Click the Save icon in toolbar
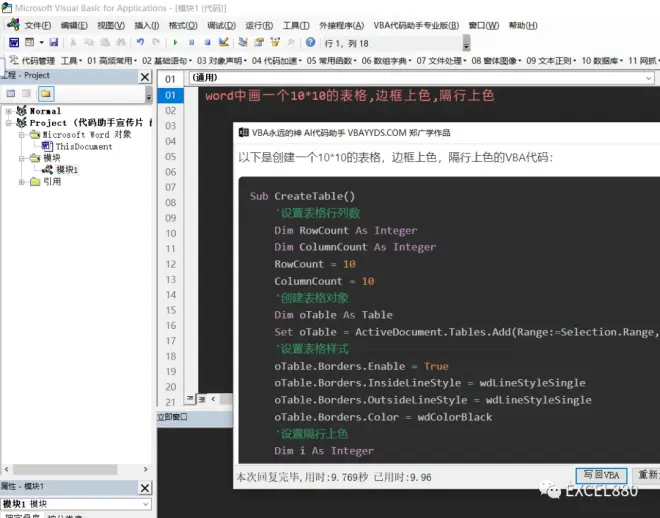Screen dimensions: 660x518 tap(53, 43)
